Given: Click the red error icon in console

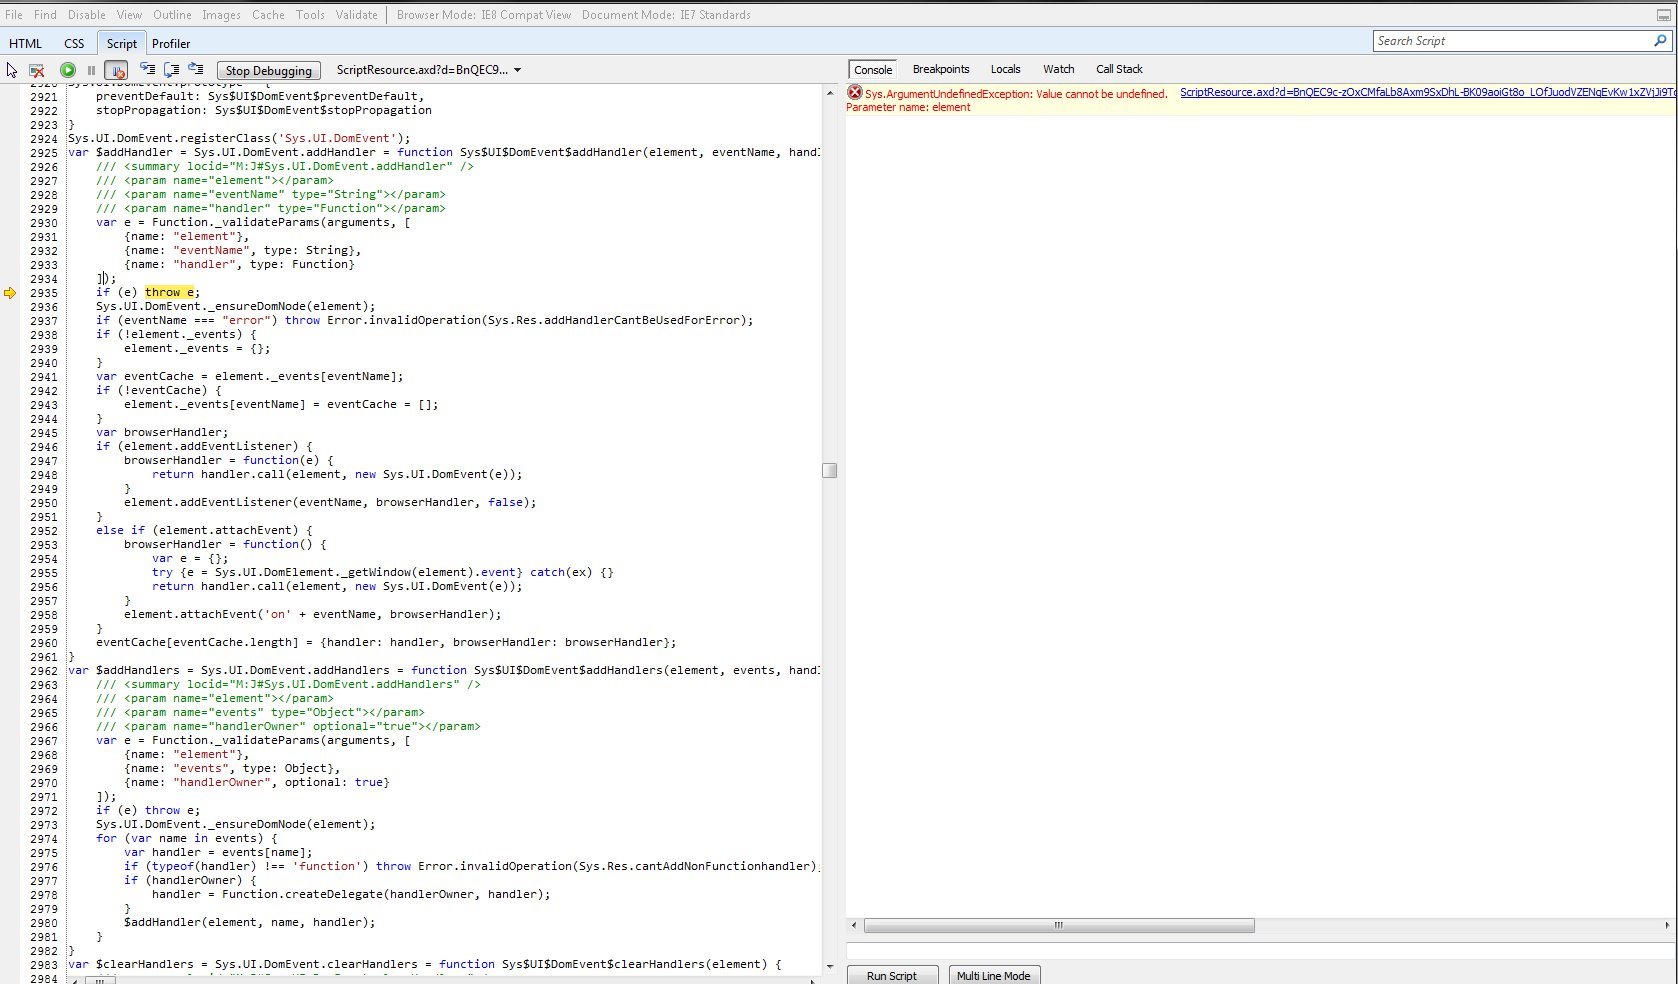Looking at the screenshot, I should click(x=855, y=92).
